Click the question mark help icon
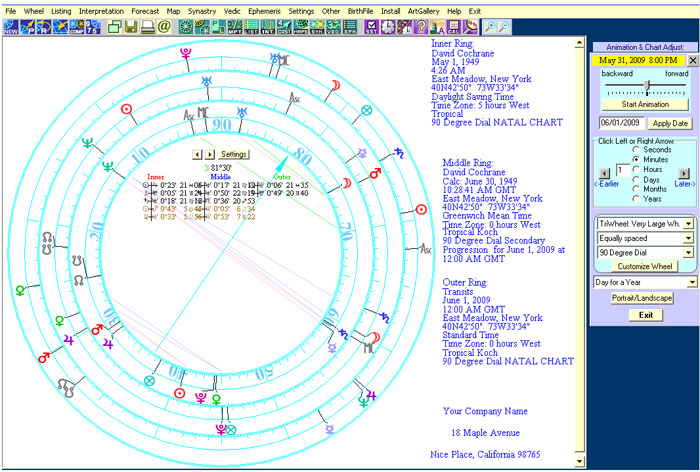The image size is (700, 472). (x=419, y=27)
